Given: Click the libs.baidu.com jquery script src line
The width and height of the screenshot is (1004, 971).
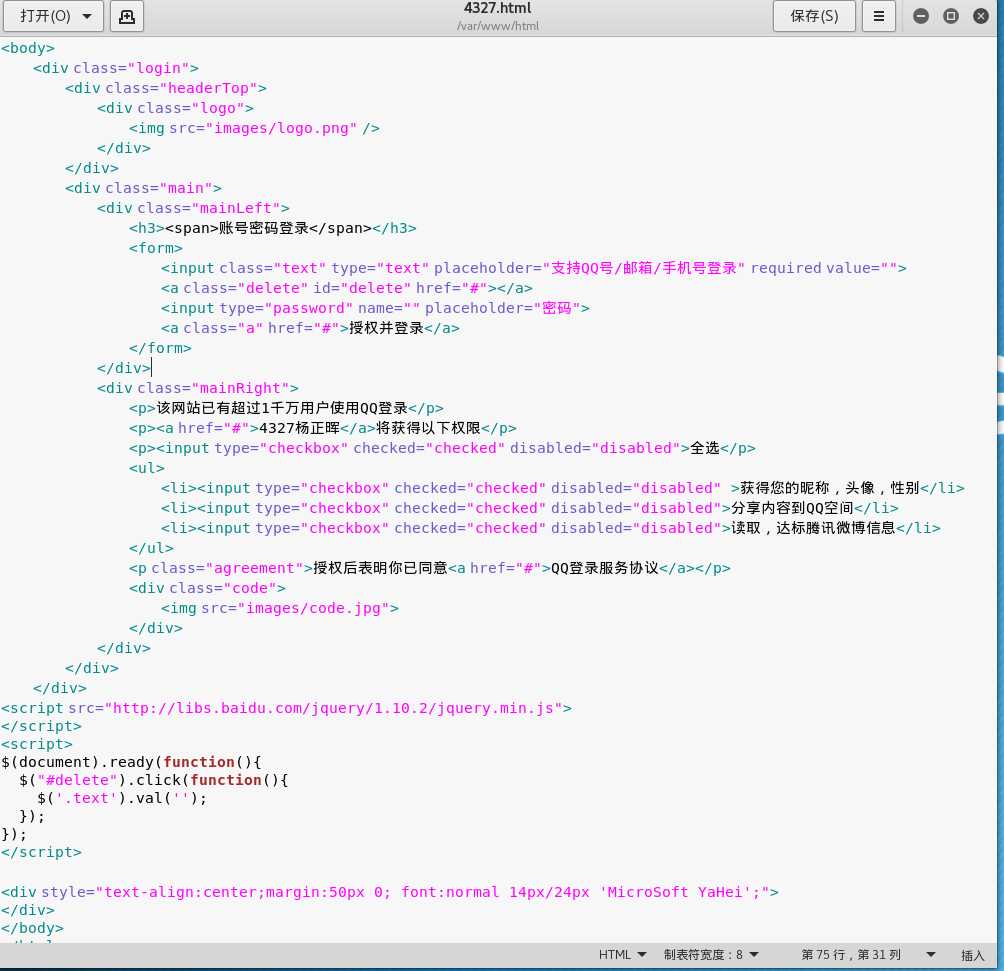Looking at the screenshot, I should pos(287,708).
